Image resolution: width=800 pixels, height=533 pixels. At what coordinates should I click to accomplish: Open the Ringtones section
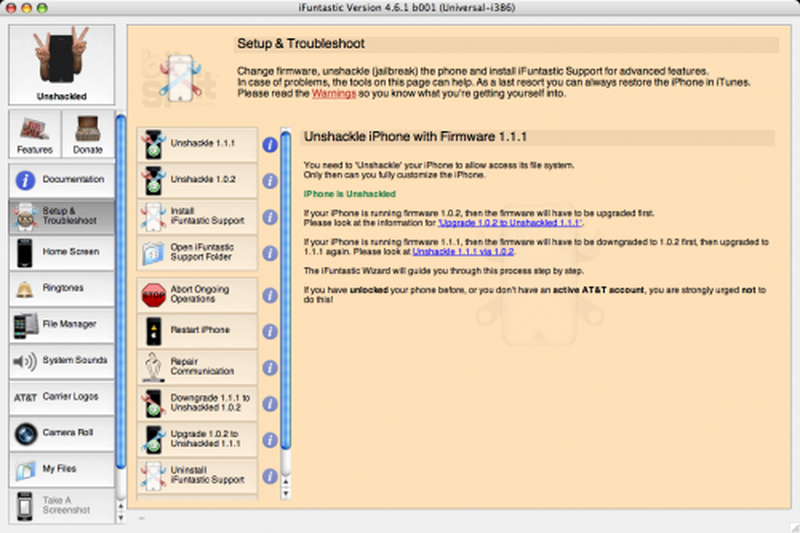[x=61, y=289]
